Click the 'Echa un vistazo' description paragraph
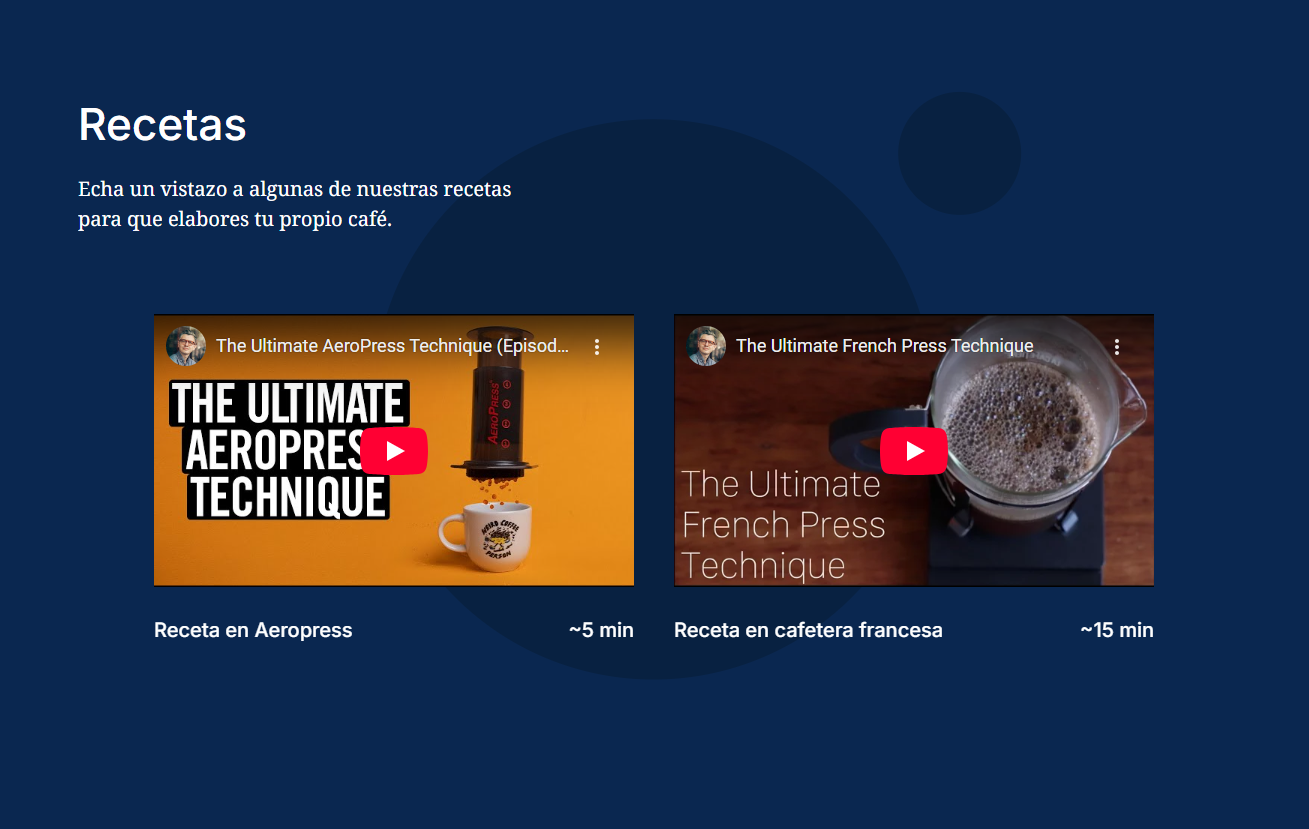Image resolution: width=1309 pixels, height=829 pixels. click(294, 204)
